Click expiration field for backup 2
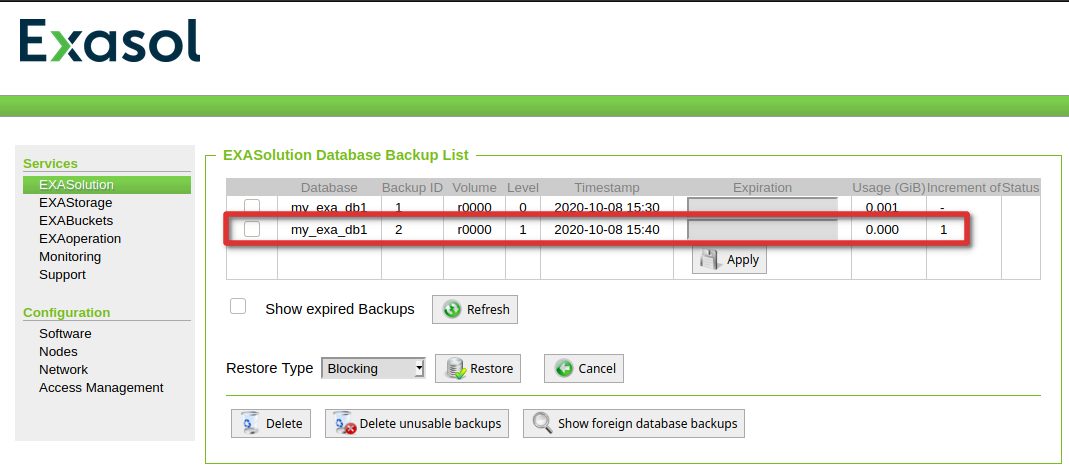This screenshot has height=467, width=1069. [x=762, y=230]
